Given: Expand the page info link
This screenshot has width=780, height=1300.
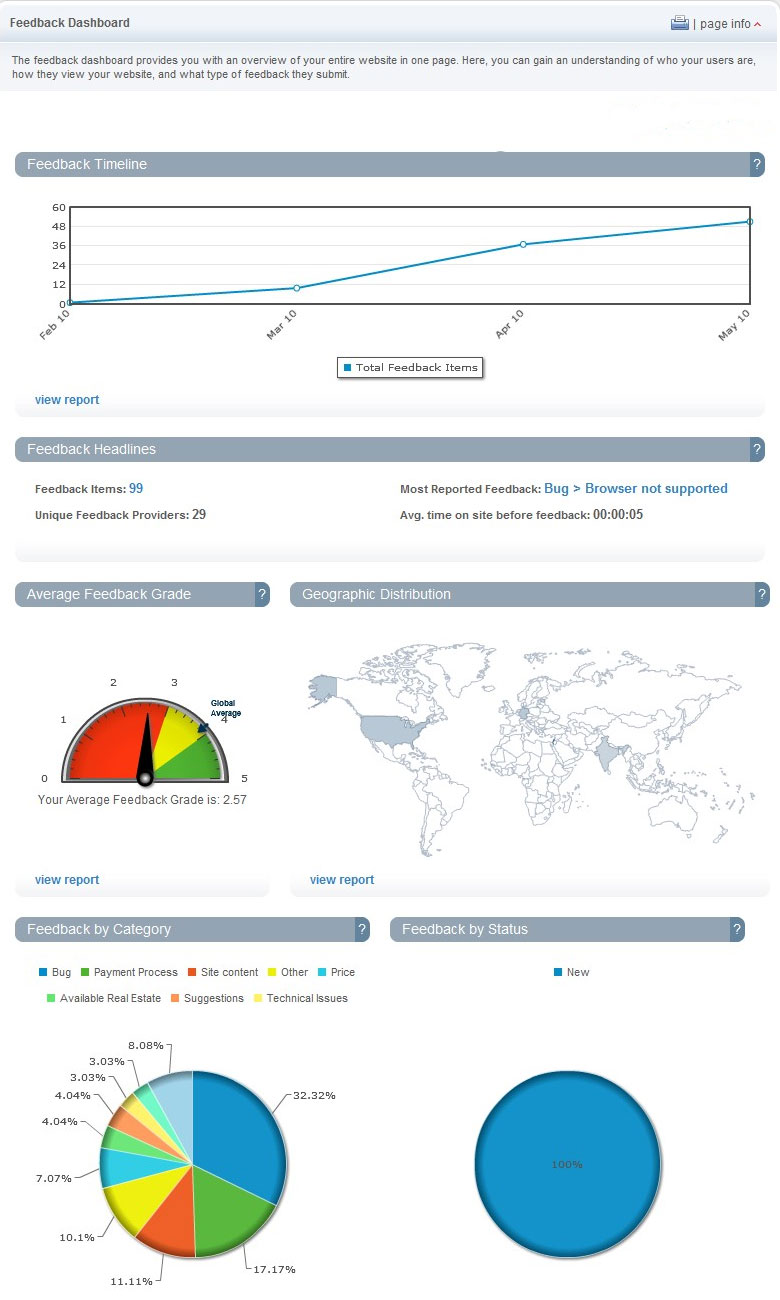Looking at the screenshot, I should [x=731, y=24].
